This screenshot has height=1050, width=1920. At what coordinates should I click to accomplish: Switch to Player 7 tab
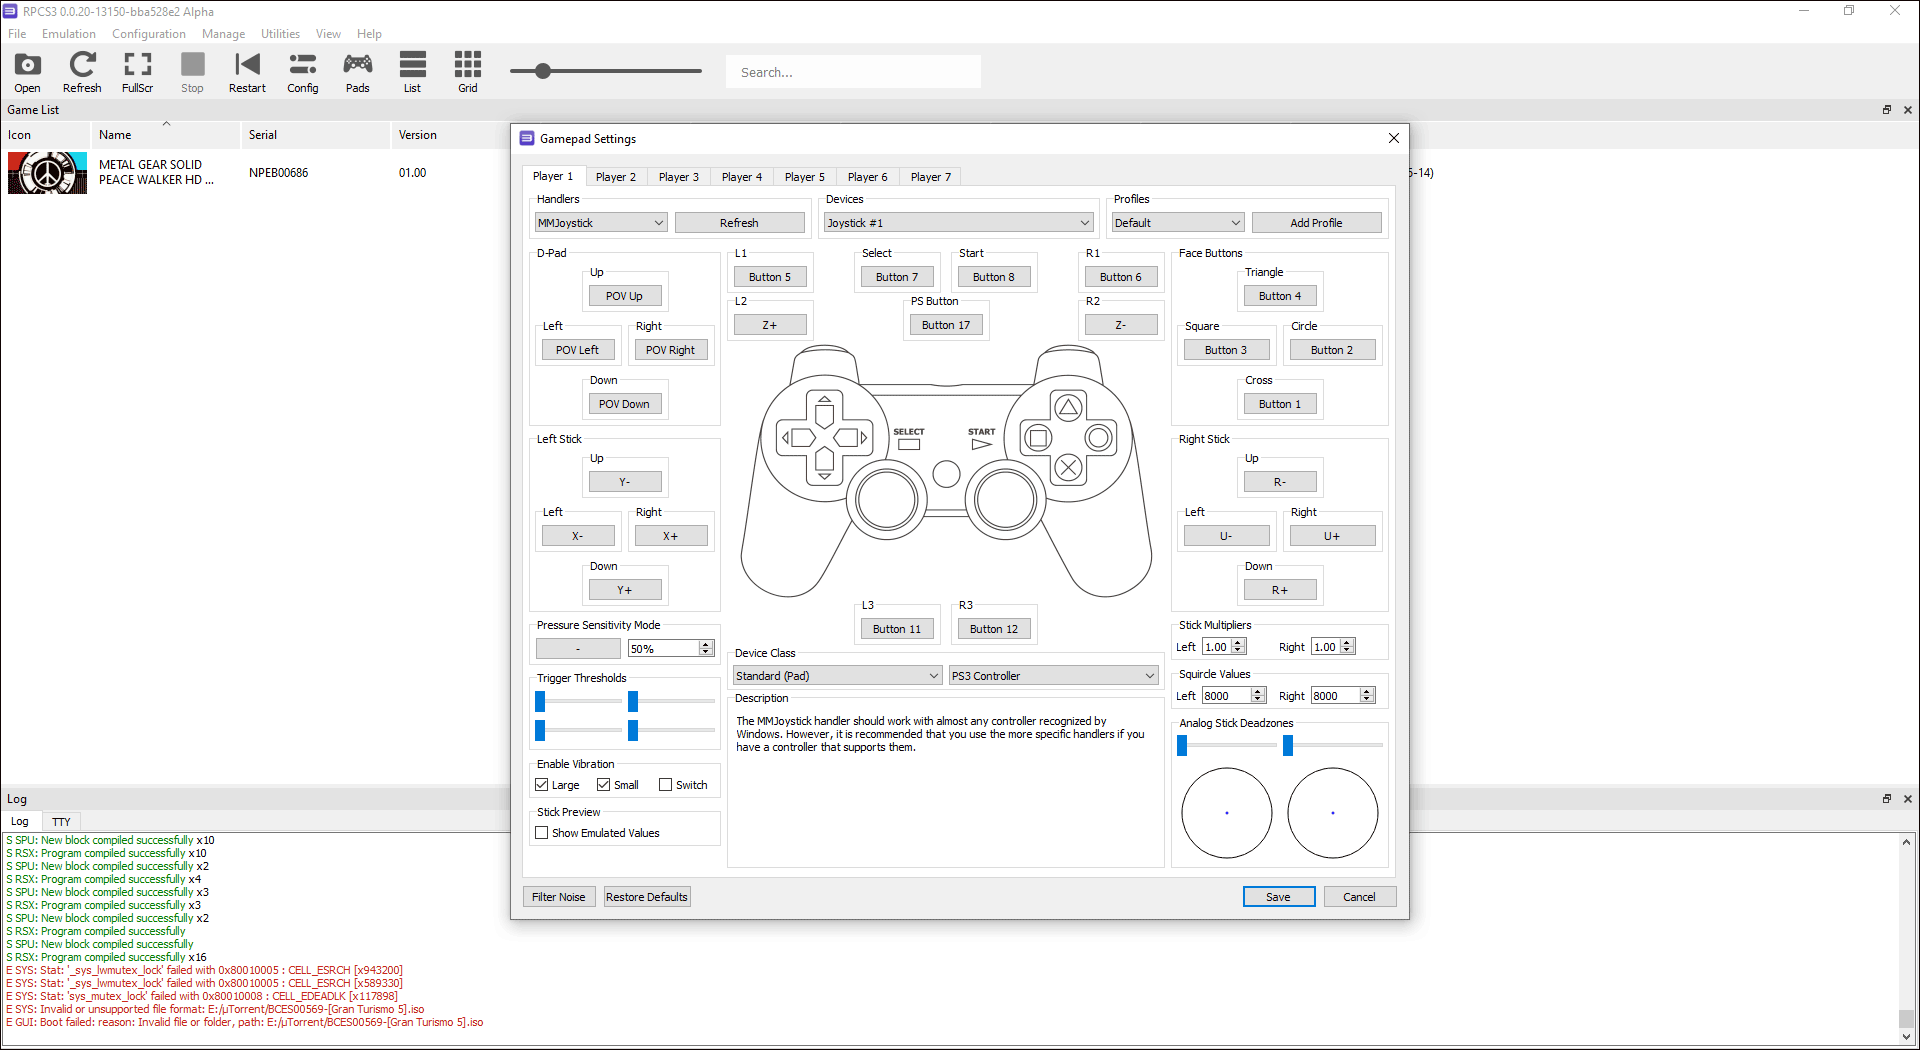(930, 177)
